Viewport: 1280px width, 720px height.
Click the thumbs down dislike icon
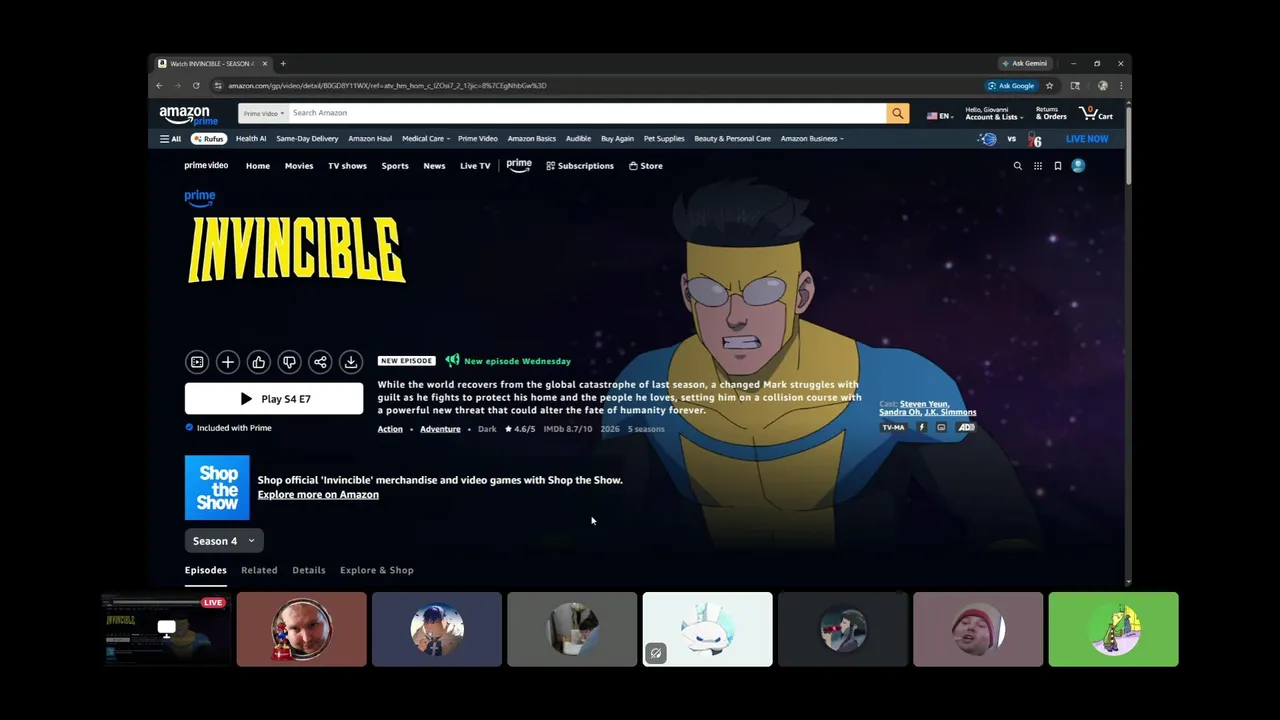pyautogui.click(x=289, y=362)
